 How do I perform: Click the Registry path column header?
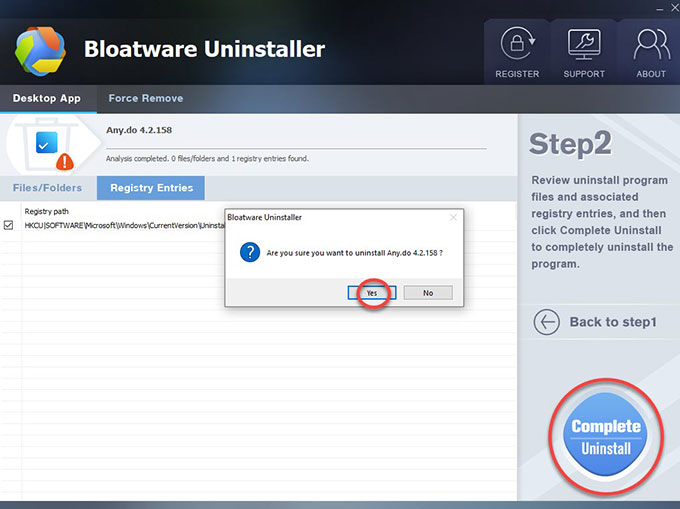click(x=46, y=211)
